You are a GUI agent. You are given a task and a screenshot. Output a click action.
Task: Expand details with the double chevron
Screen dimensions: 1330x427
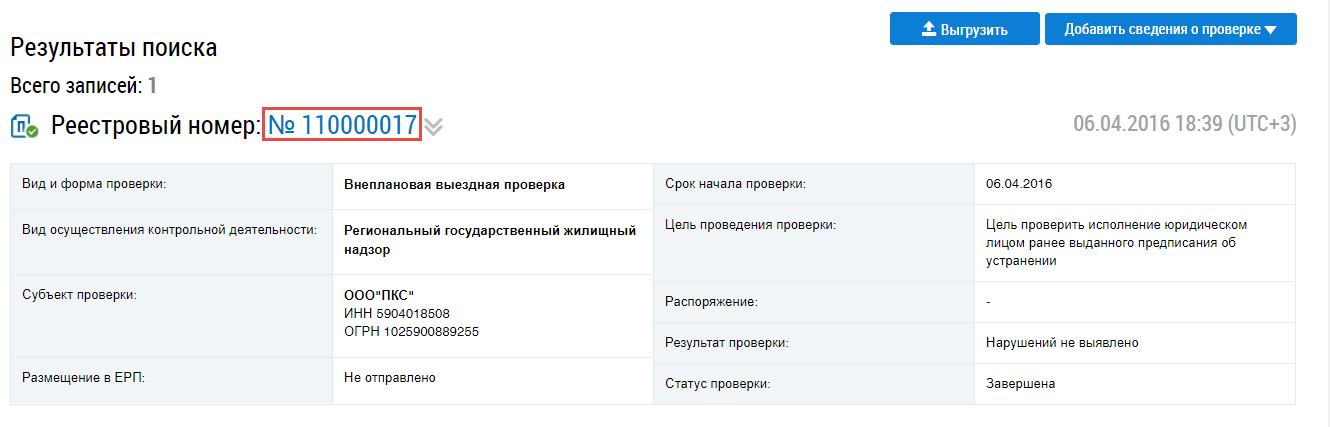433,127
